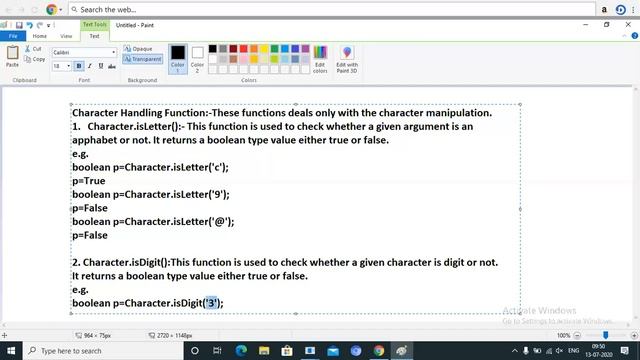Open Mail app from taskbar
640x360 pixels.
tap(333, 351)
